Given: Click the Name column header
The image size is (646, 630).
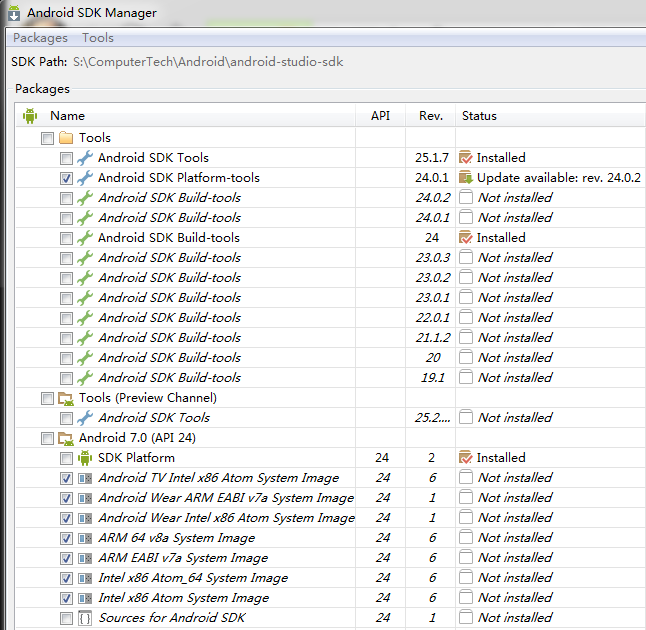Looking at the screenshot, I should click(68, 116).
